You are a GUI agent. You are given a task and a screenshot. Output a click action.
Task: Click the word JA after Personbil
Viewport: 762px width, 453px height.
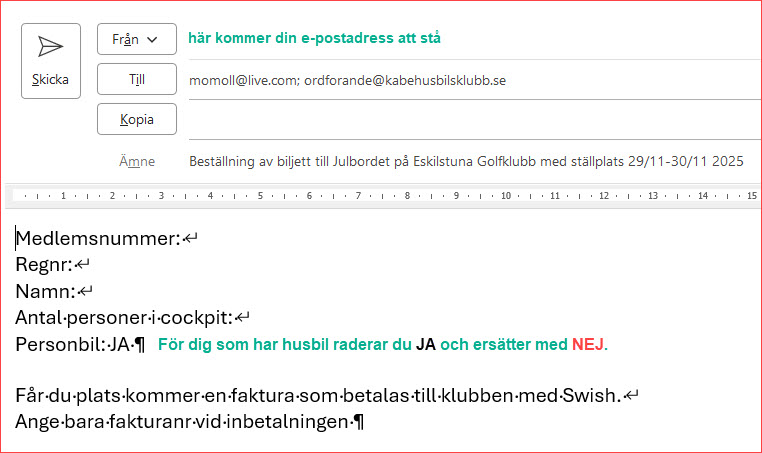coord(119,345)
